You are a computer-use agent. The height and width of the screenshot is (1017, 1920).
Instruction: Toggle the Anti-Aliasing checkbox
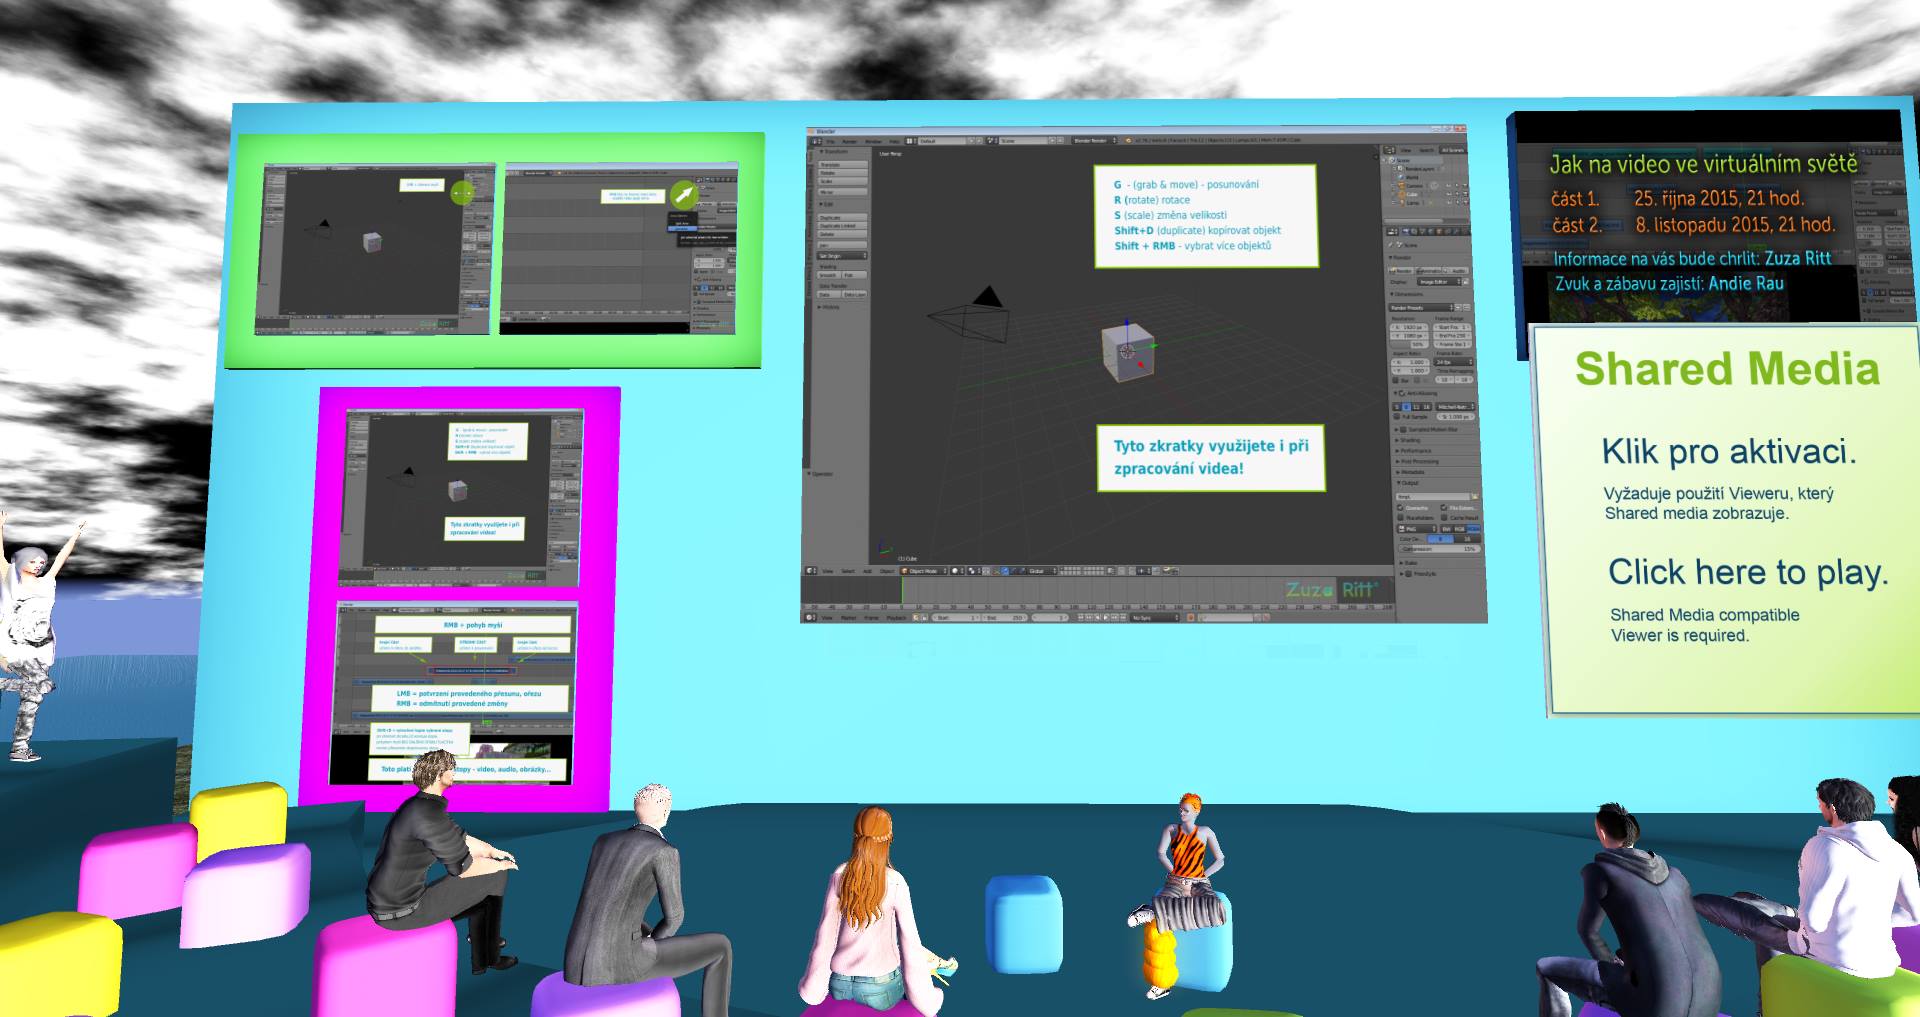click(1400, 394)
